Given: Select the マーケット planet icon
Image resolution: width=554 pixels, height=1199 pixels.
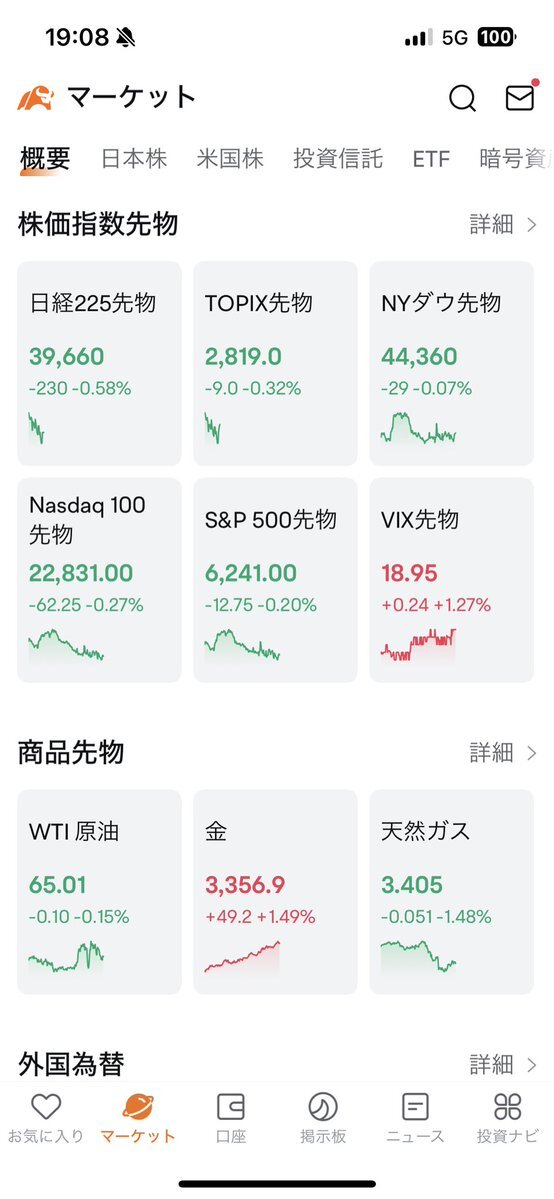Looking at the screenshot, I should [x=138, y=1106].
